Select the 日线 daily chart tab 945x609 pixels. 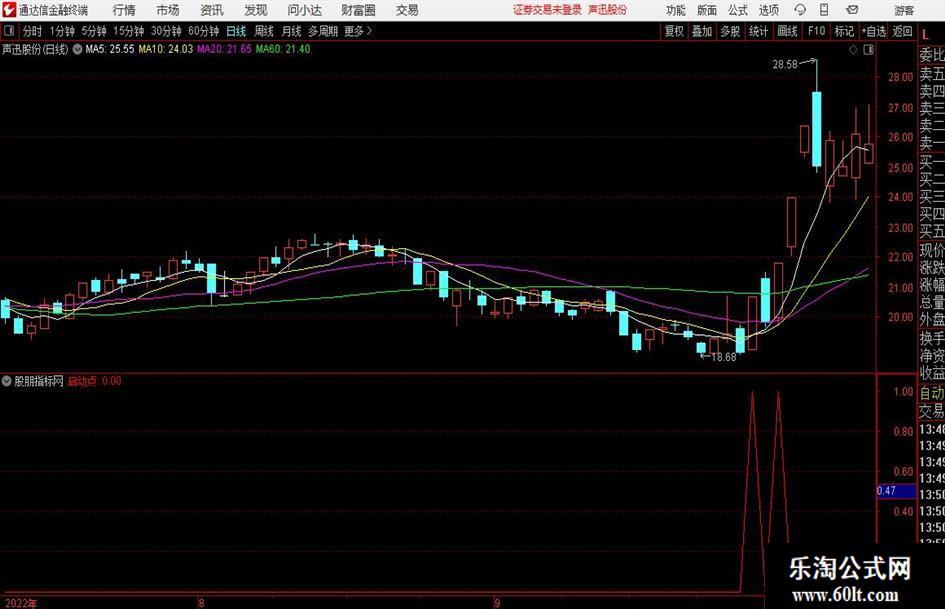pyautogui.click(x=236, y=31)
